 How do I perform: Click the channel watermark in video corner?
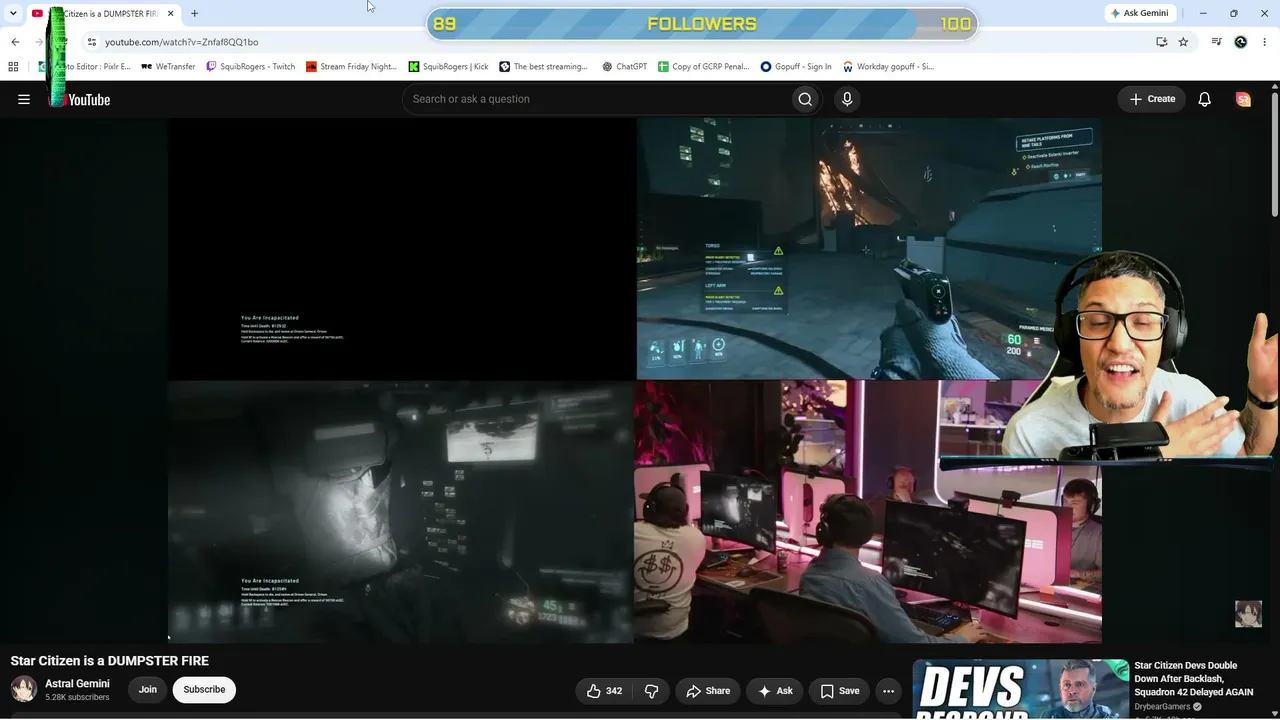1248,614
